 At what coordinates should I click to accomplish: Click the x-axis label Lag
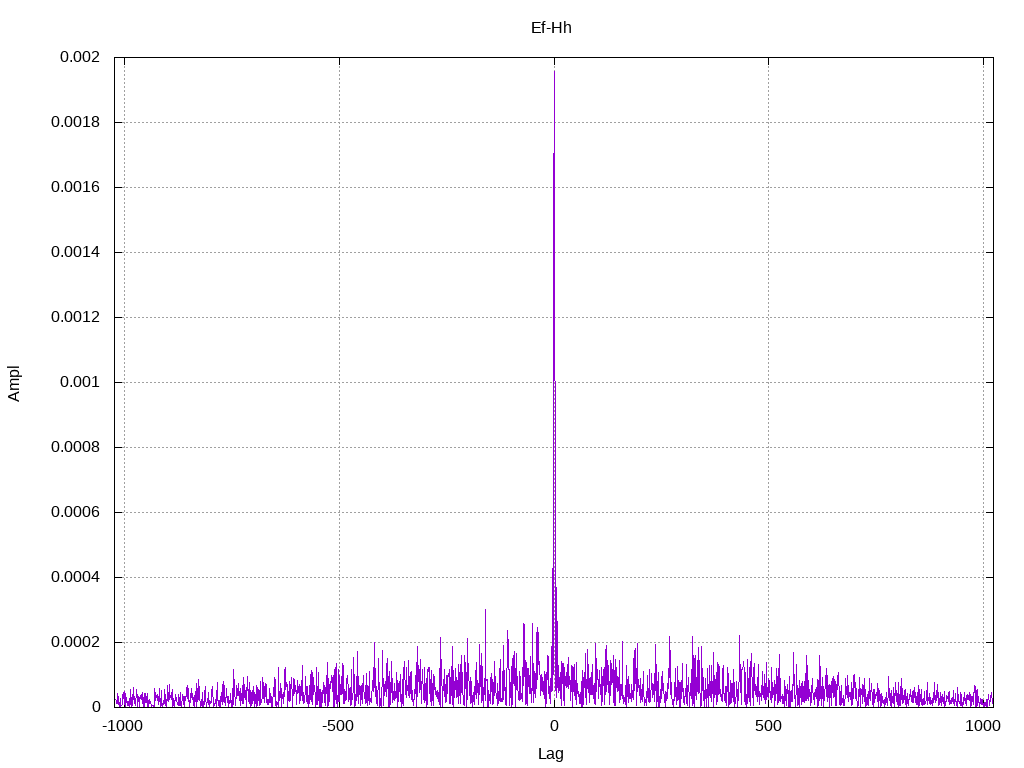coord(551,754)
